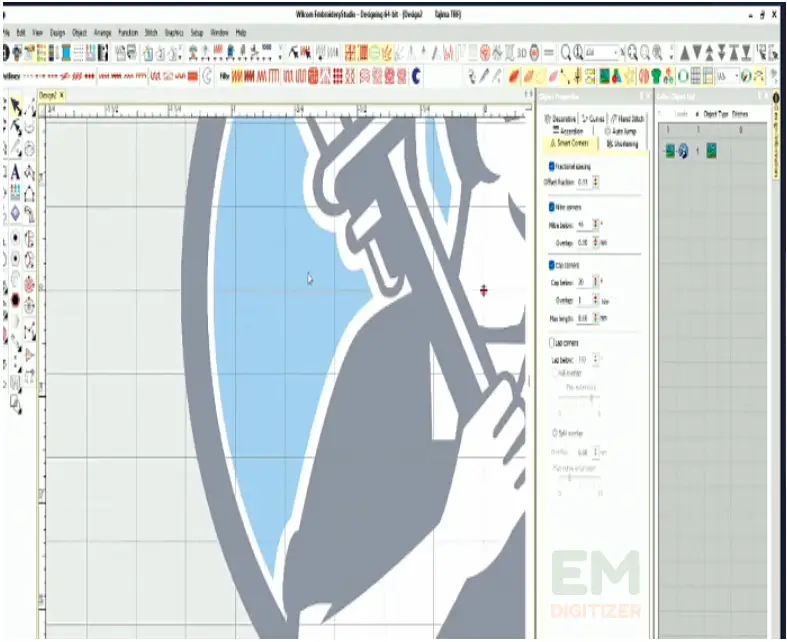Screen dimensions: 787x642
Task: Adjust the Mitre below stepper arrows
Action: pos(596,224)
